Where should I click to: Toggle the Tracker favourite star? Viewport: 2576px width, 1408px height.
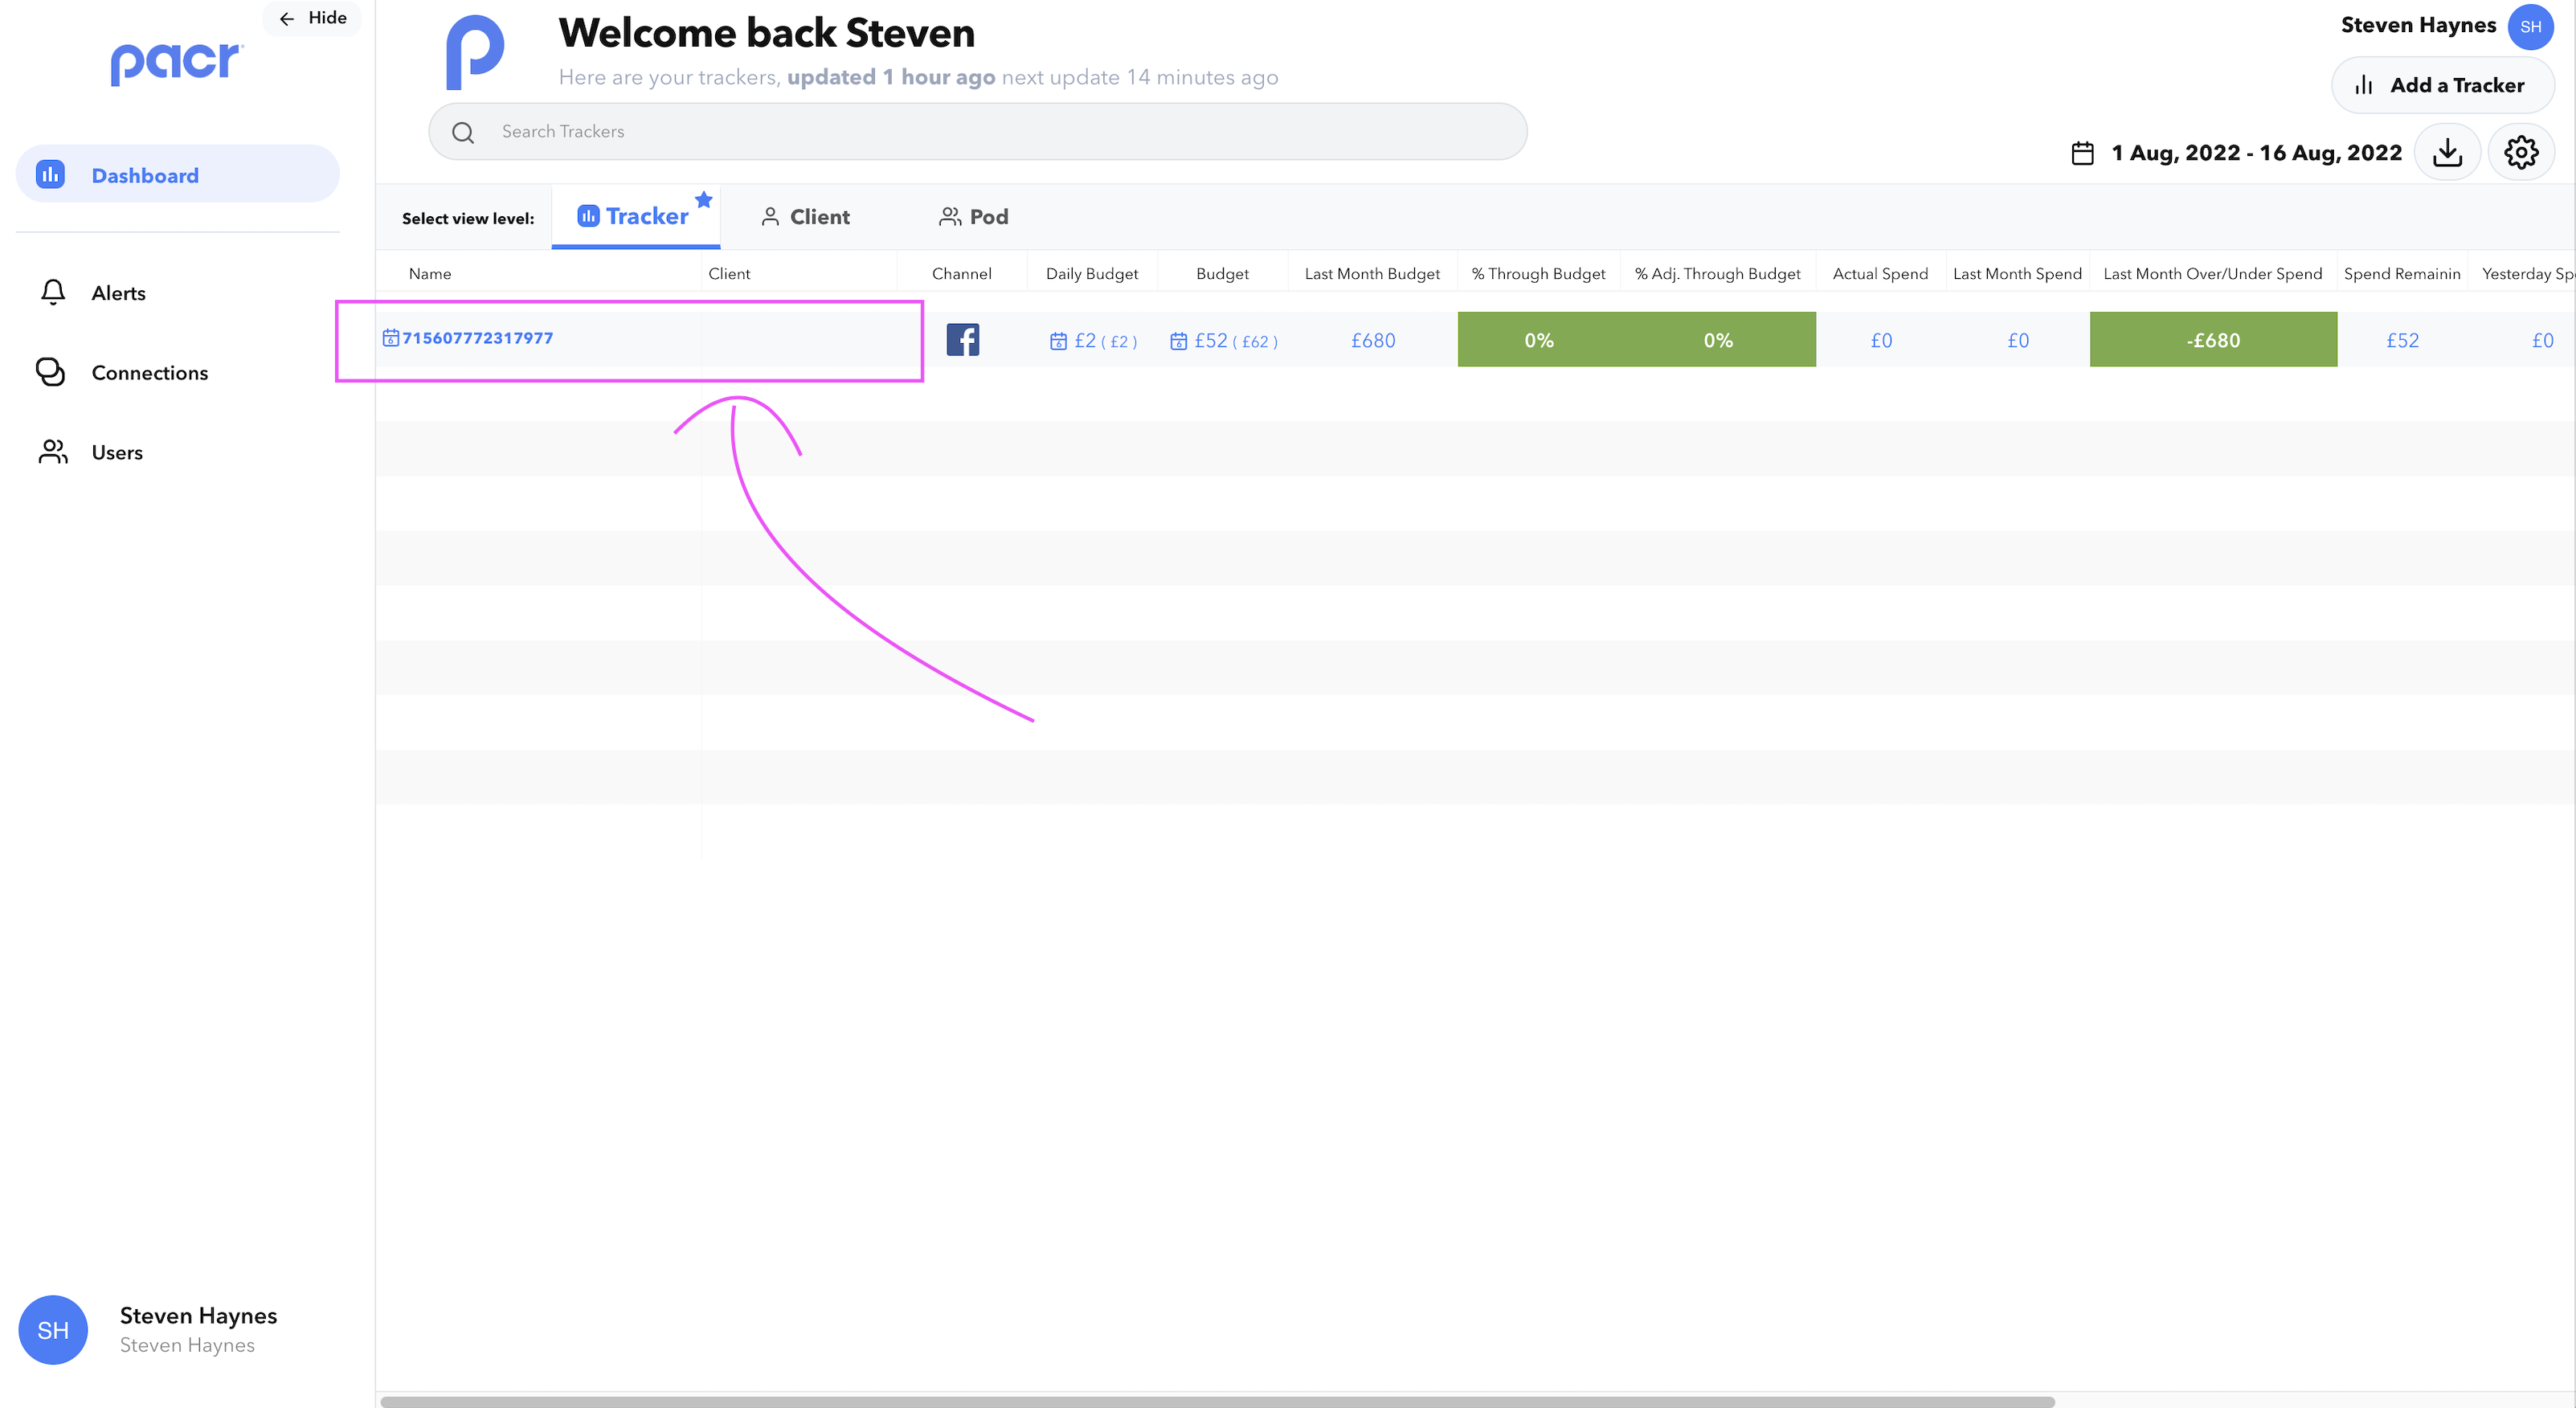pos(704,199)
